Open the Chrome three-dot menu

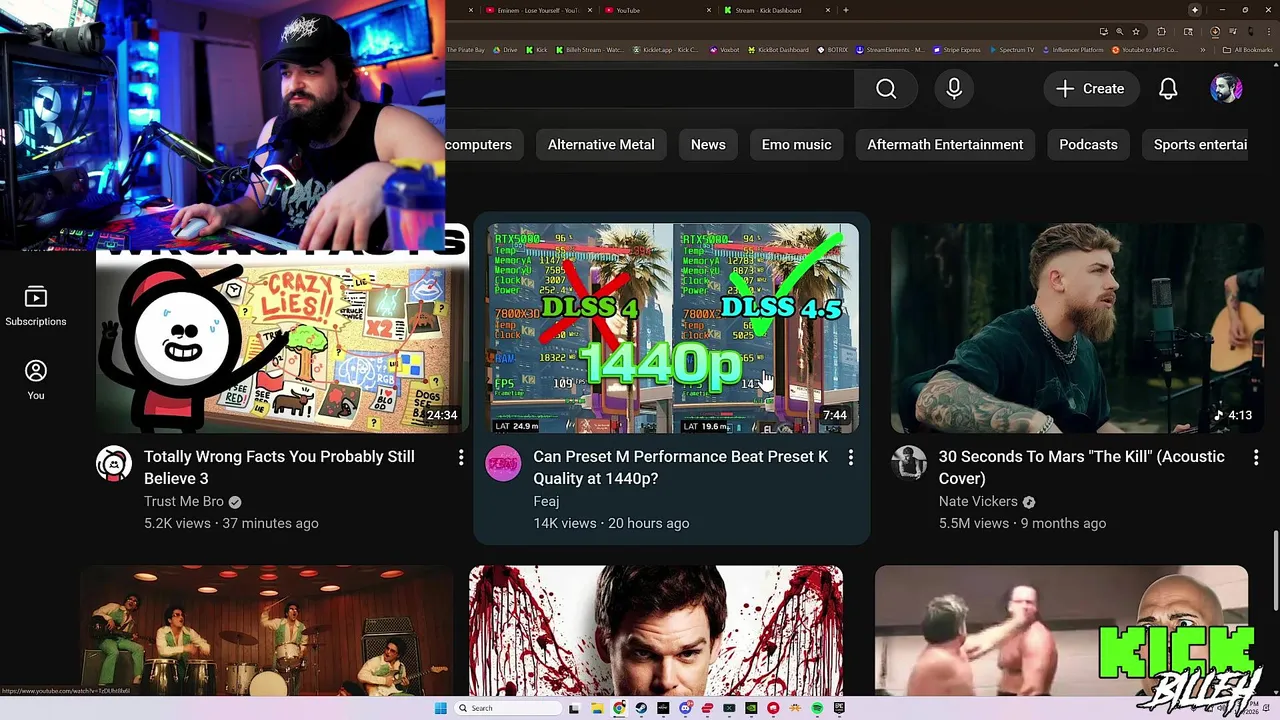1269,31
